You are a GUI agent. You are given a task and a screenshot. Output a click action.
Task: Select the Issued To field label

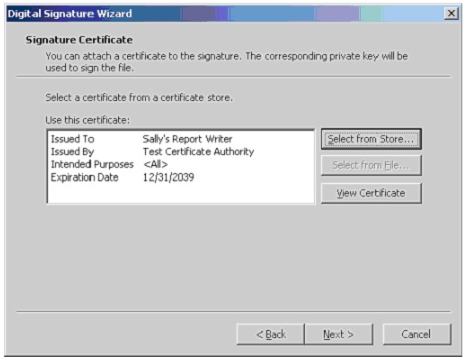pos(72,139)
